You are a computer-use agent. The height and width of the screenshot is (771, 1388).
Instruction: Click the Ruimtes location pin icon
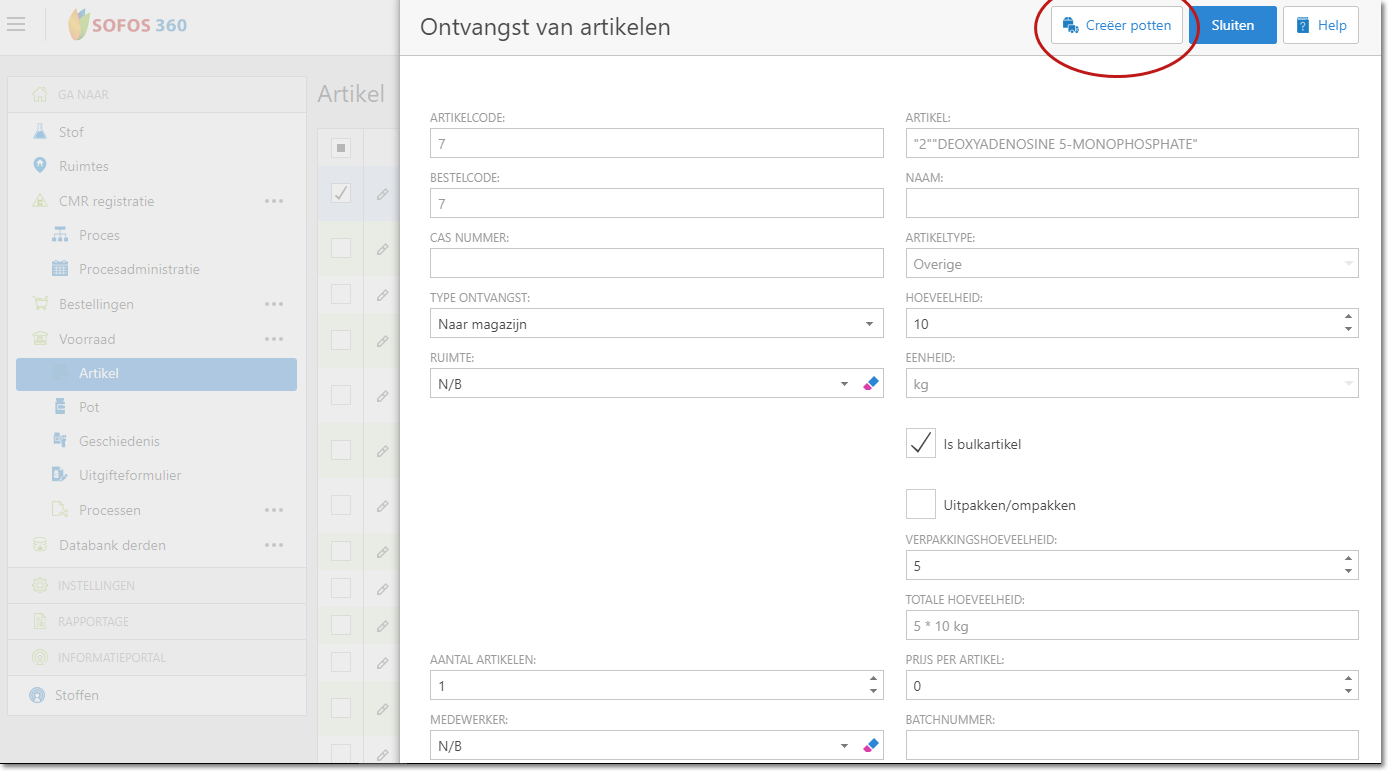pos(40,166)
